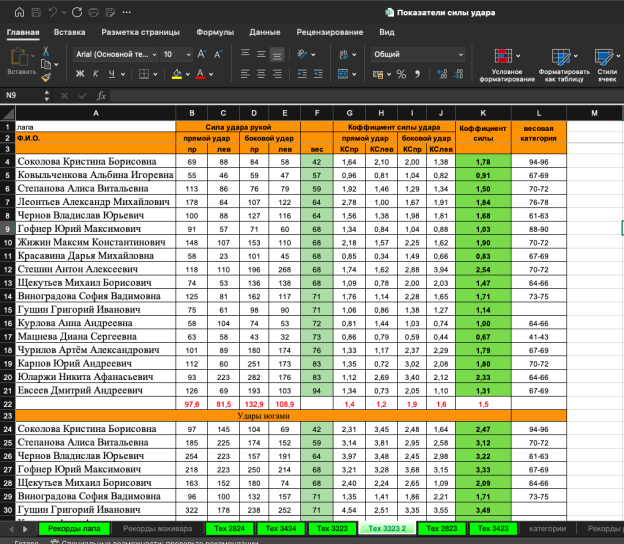Open text orientation options
The width and height of the screenshot is (624, 544).
pyautogui.click(x=302, y=54)
